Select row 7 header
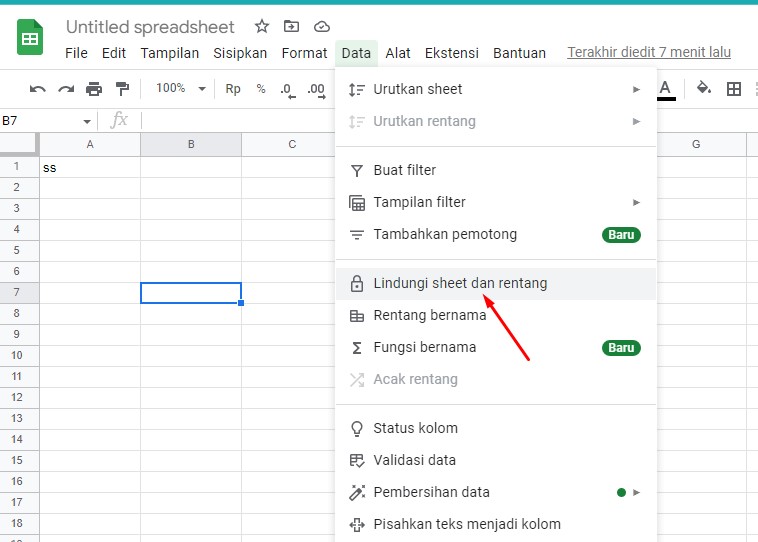The height and width of the screenshot is (542, 758). 17,293
